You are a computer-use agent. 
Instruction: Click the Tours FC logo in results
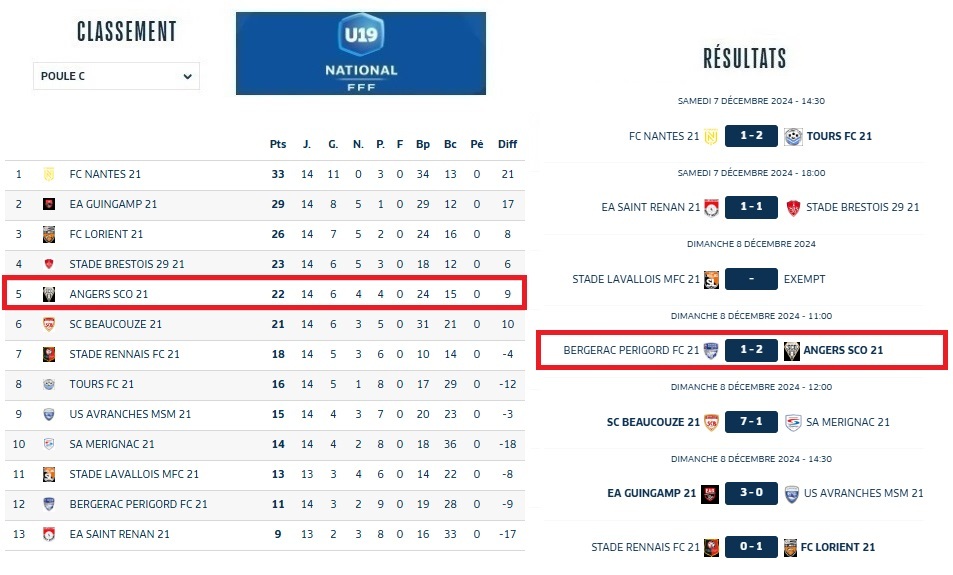793,136
